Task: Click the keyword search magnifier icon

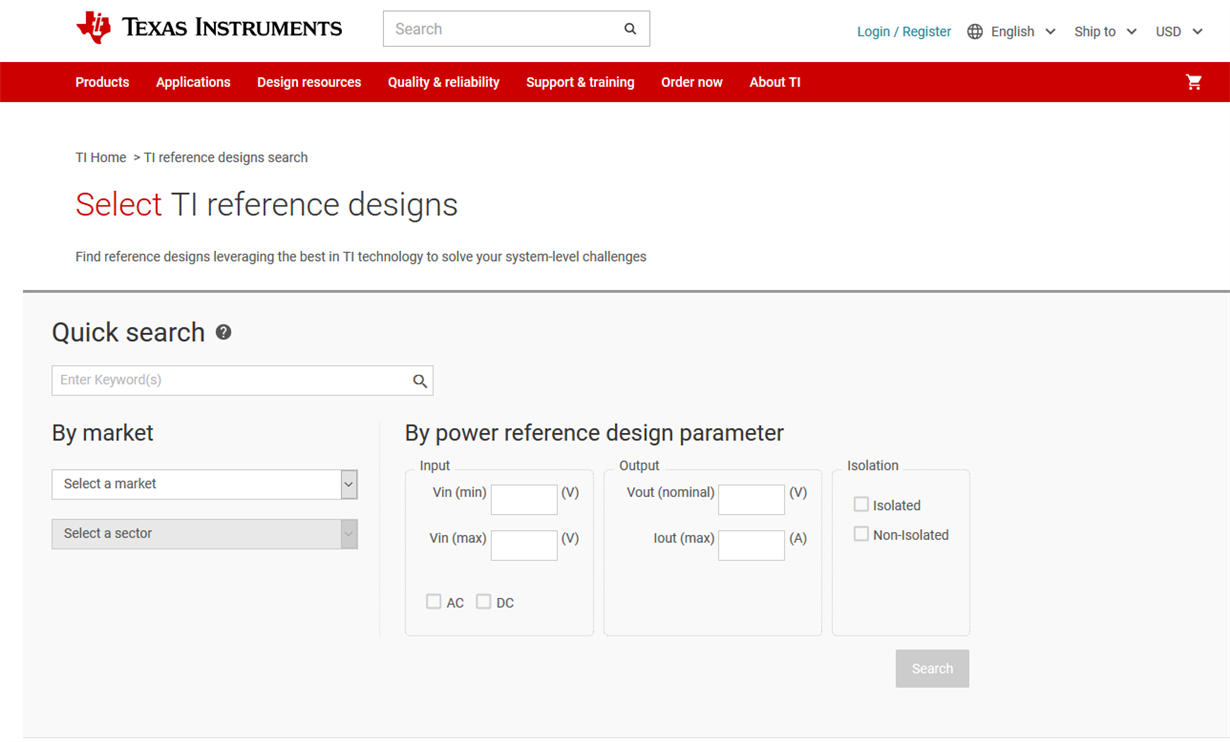Action: pos(420,381)
